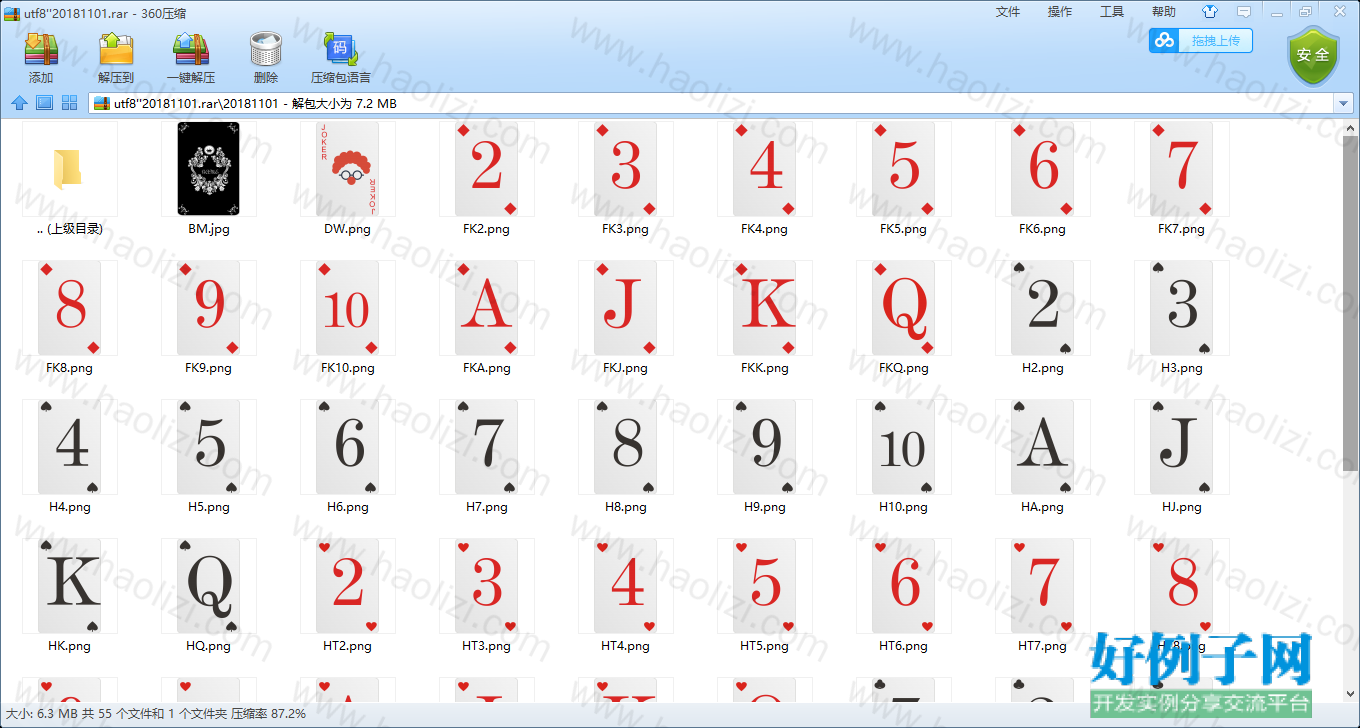This screenshot has height=728, width=1360.
Task: Click the file name HT7.png
Action: click(x=1042, y=646)
